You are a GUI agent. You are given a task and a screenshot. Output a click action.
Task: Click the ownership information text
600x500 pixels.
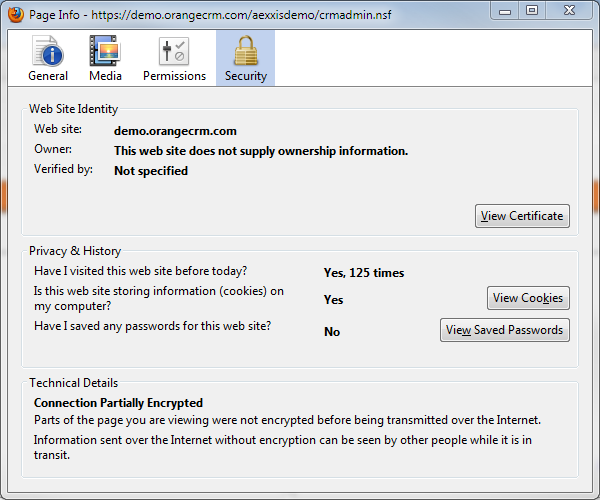pyautogui.click(x=261, y=151)
